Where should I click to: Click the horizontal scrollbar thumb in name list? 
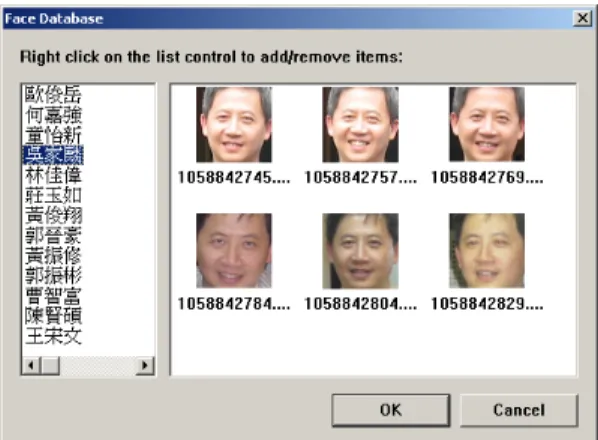(x=50, y=366)
